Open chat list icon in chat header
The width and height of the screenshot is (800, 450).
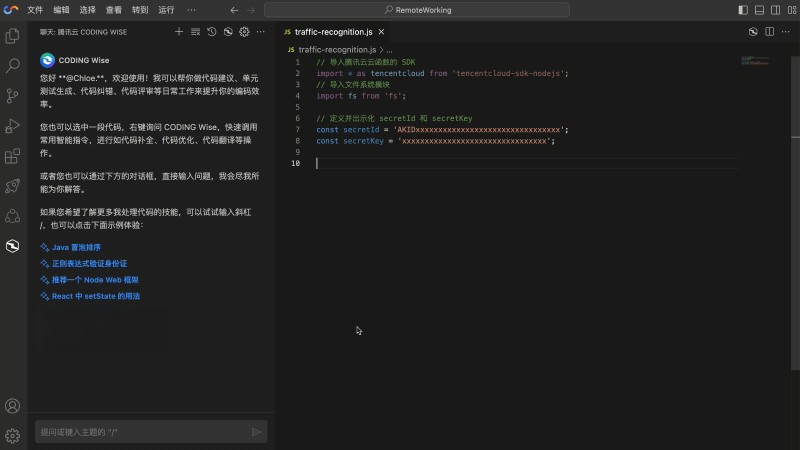point(195,32)
